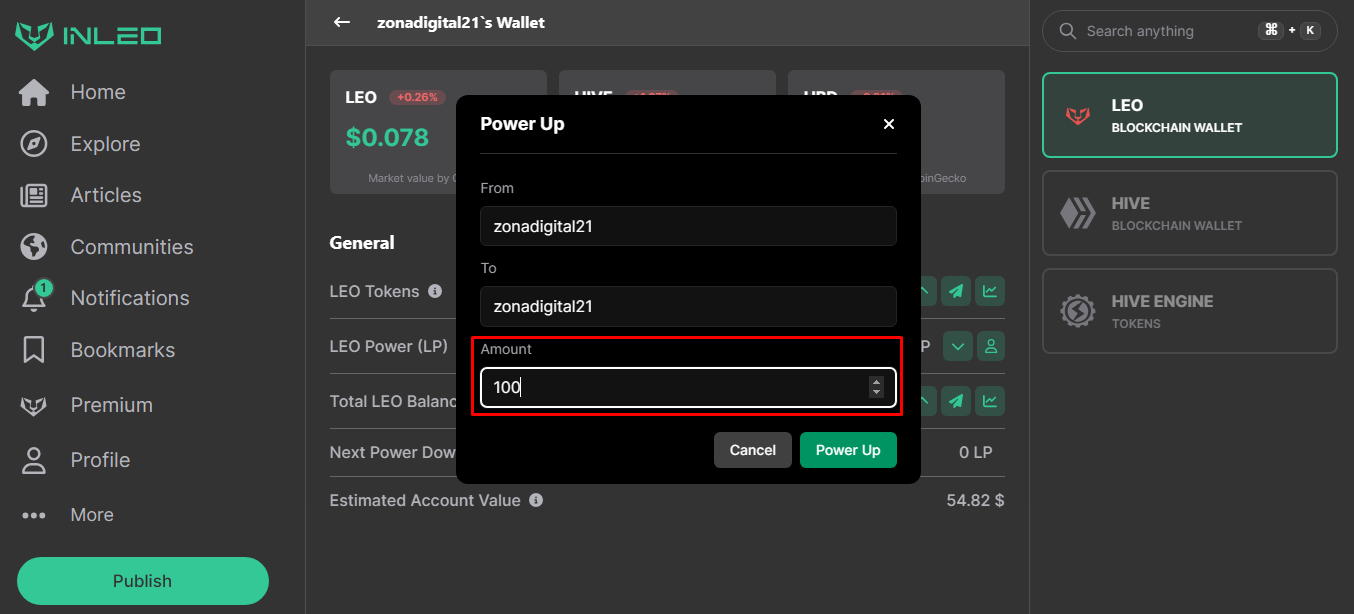Focus the To account field
Viewport: 1354px width, 614px height.
click(688, 306)
